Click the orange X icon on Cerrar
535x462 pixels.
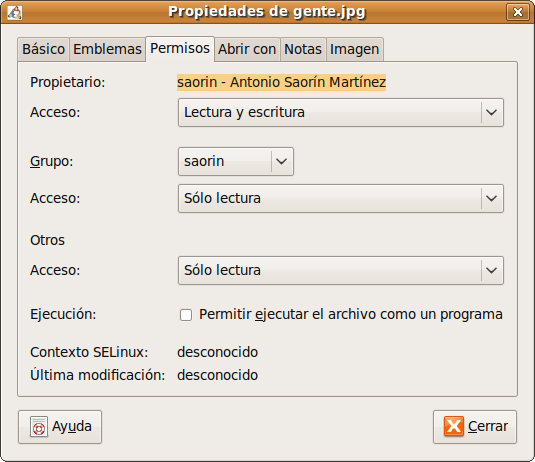(x=454, y=426)
